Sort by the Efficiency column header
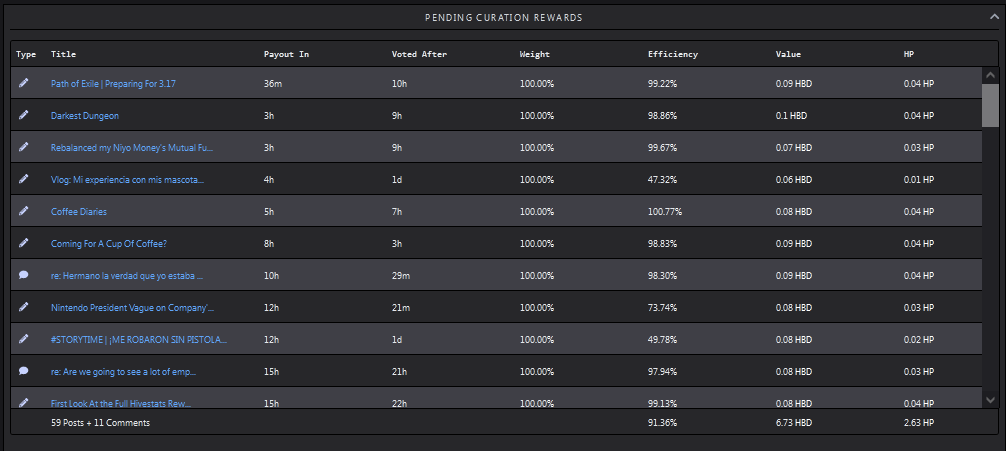The width and height of the screenshot is (1006, 451). coord(672,55)
